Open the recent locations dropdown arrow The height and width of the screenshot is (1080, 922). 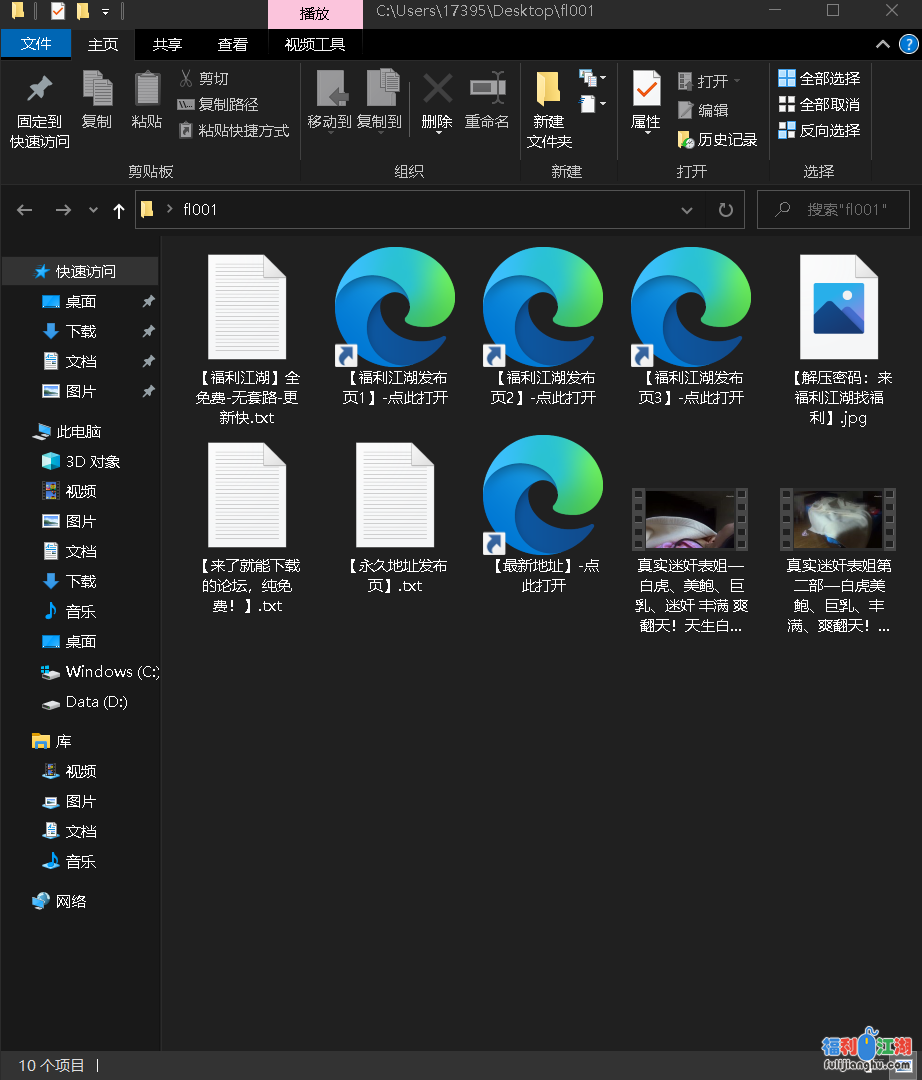coord(94,210)
